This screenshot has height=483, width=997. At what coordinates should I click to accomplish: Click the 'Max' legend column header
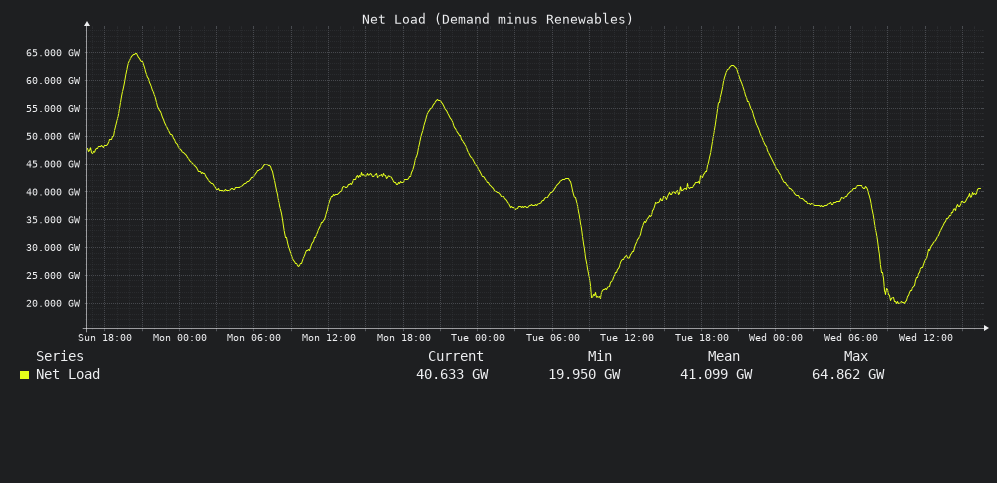[x=856, y=357]
